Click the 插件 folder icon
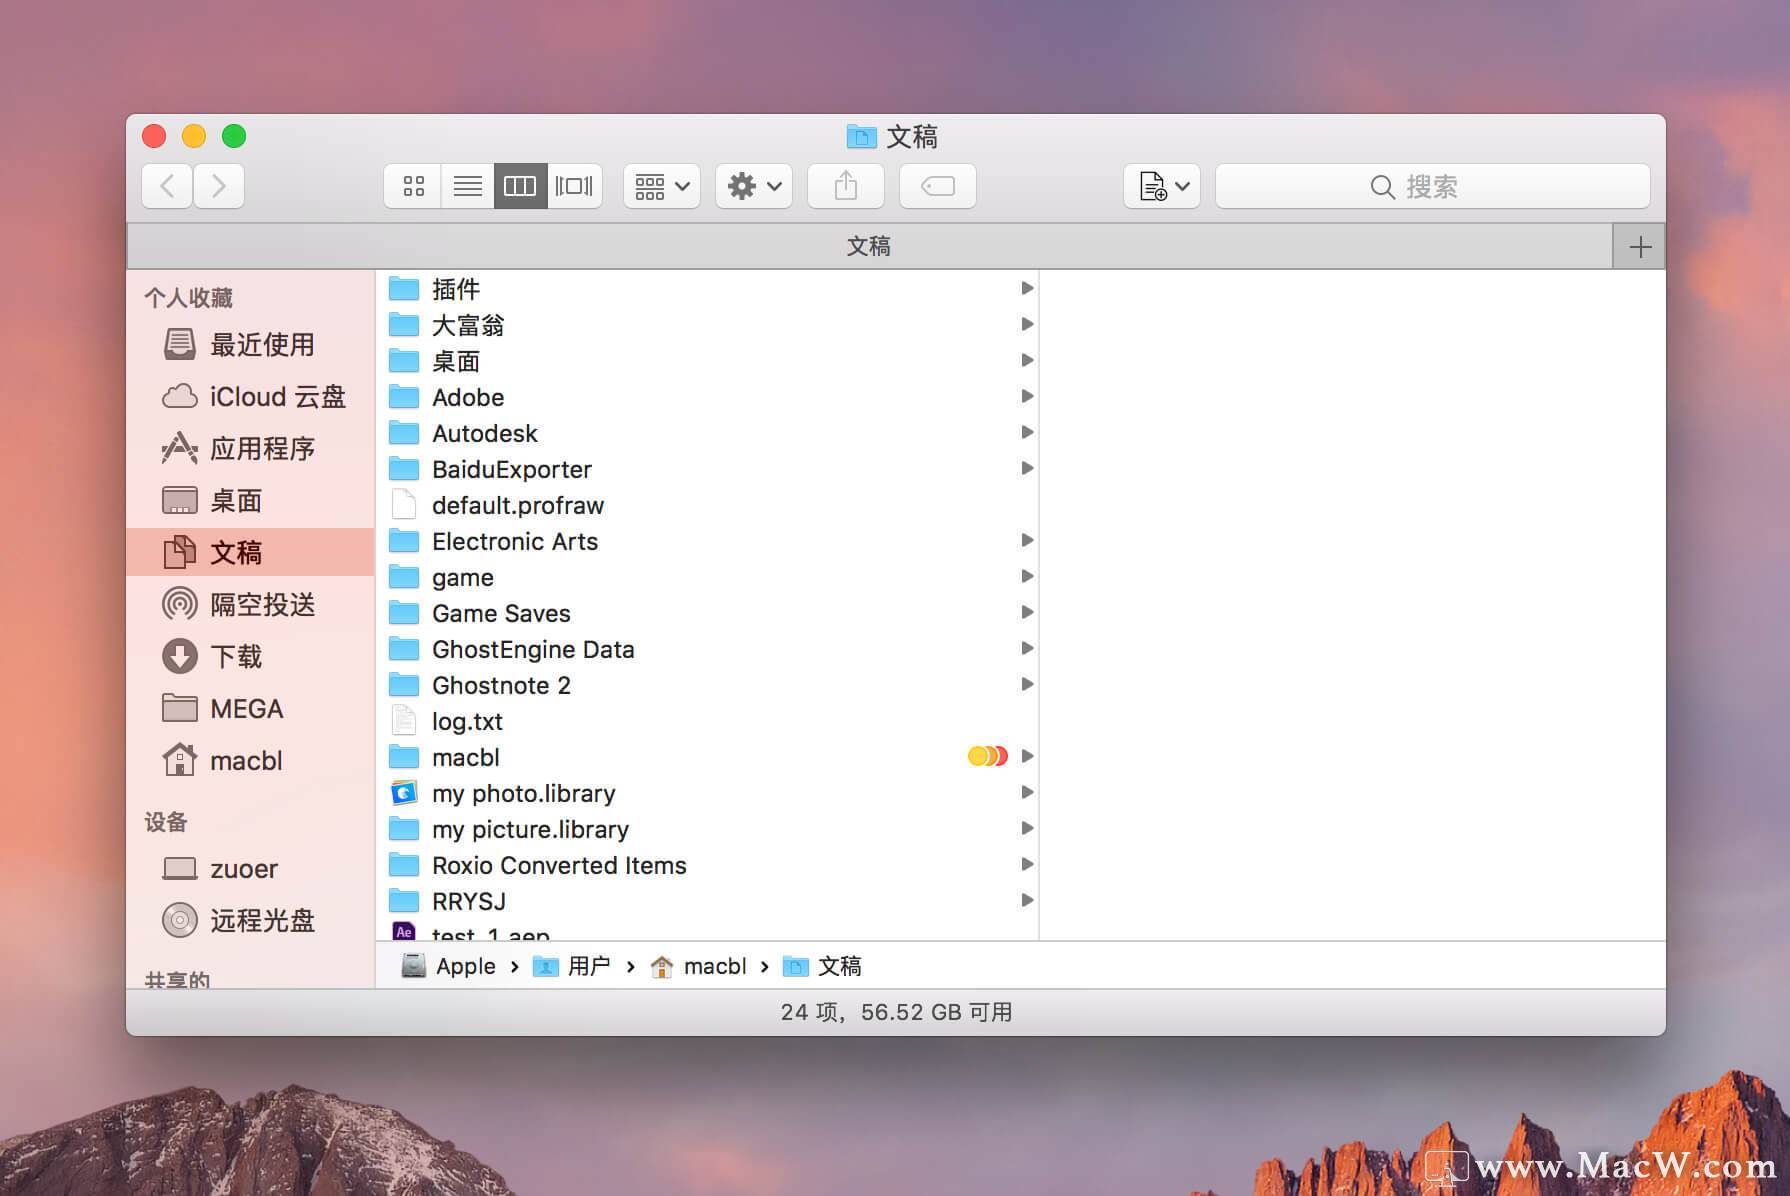 404,289
